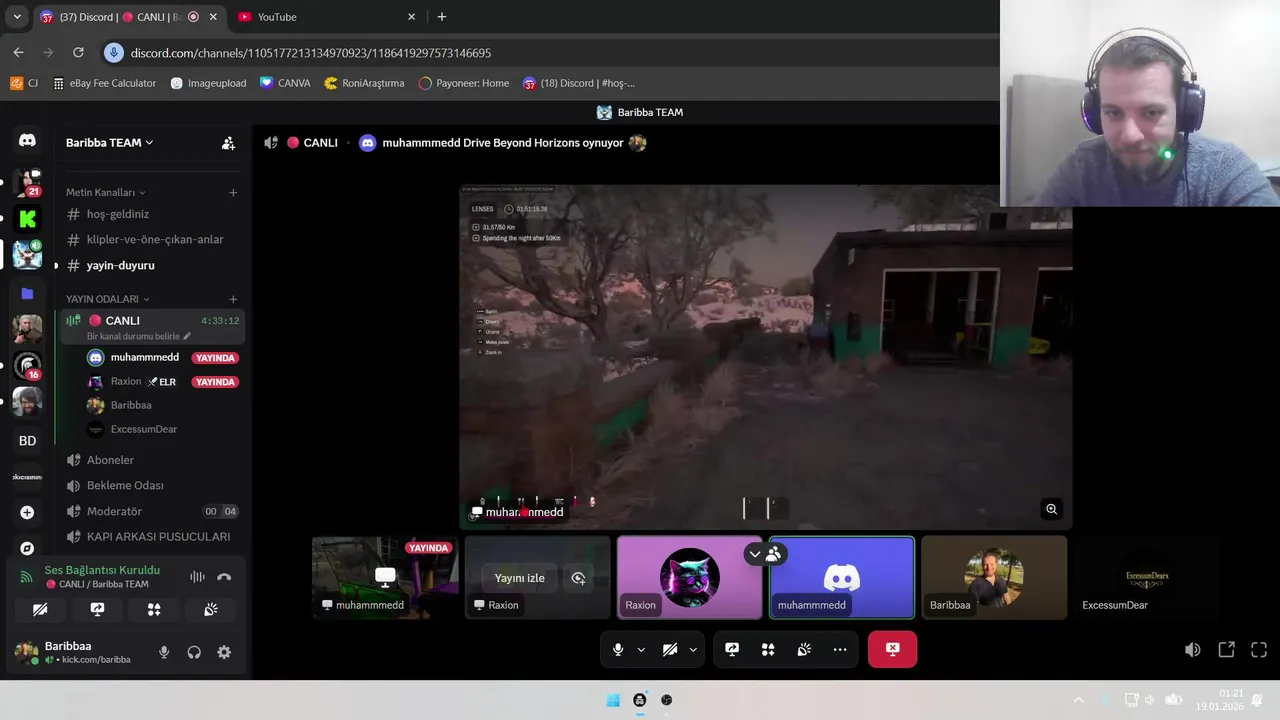Click ExcessumDear in the CANLI channel list
This screenshot has width=1280, height=720.
click(144, 430)
